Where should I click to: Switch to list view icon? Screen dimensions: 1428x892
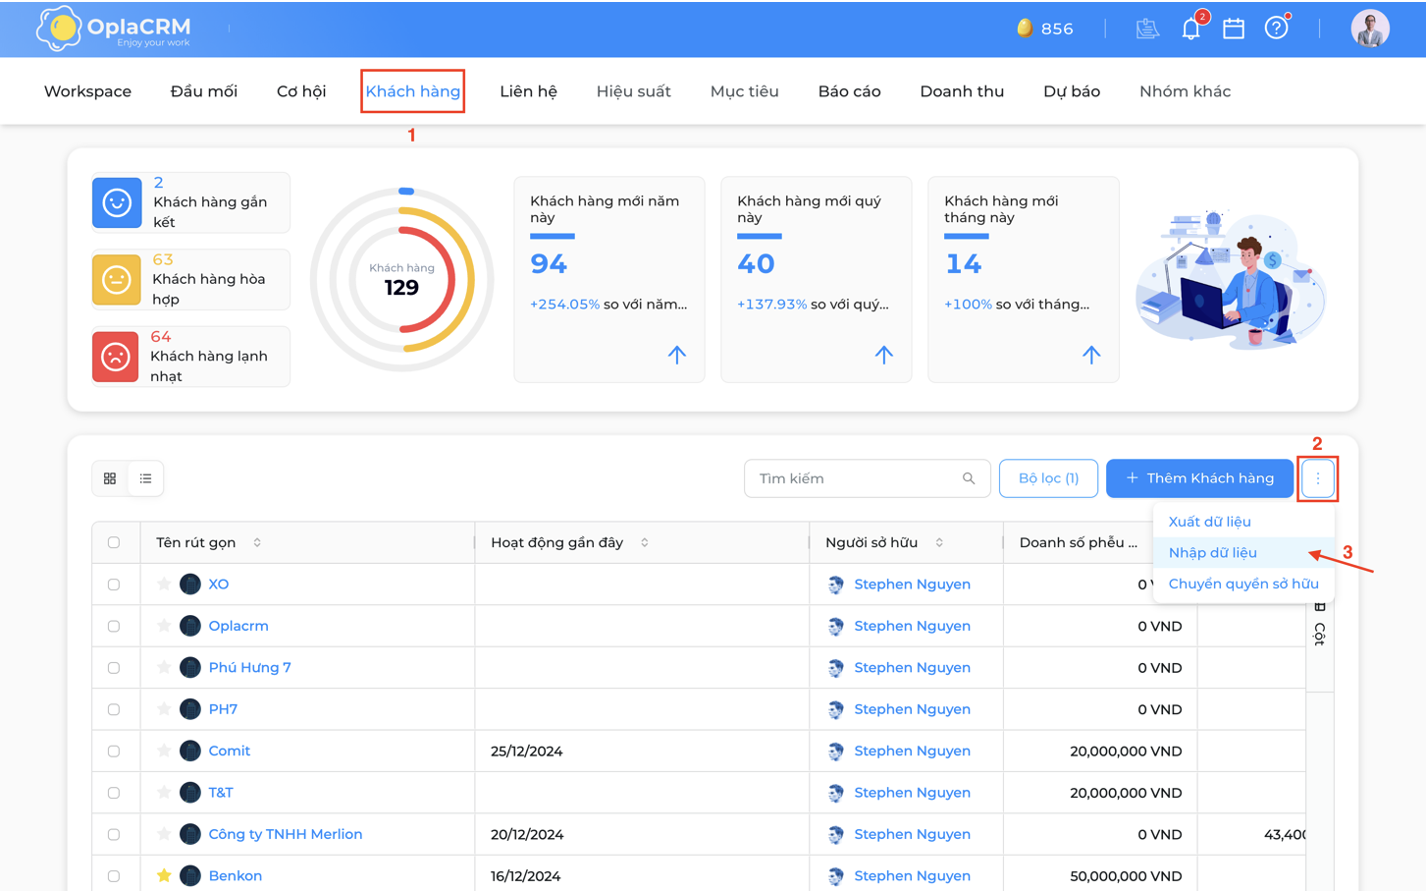coord(146,479)
